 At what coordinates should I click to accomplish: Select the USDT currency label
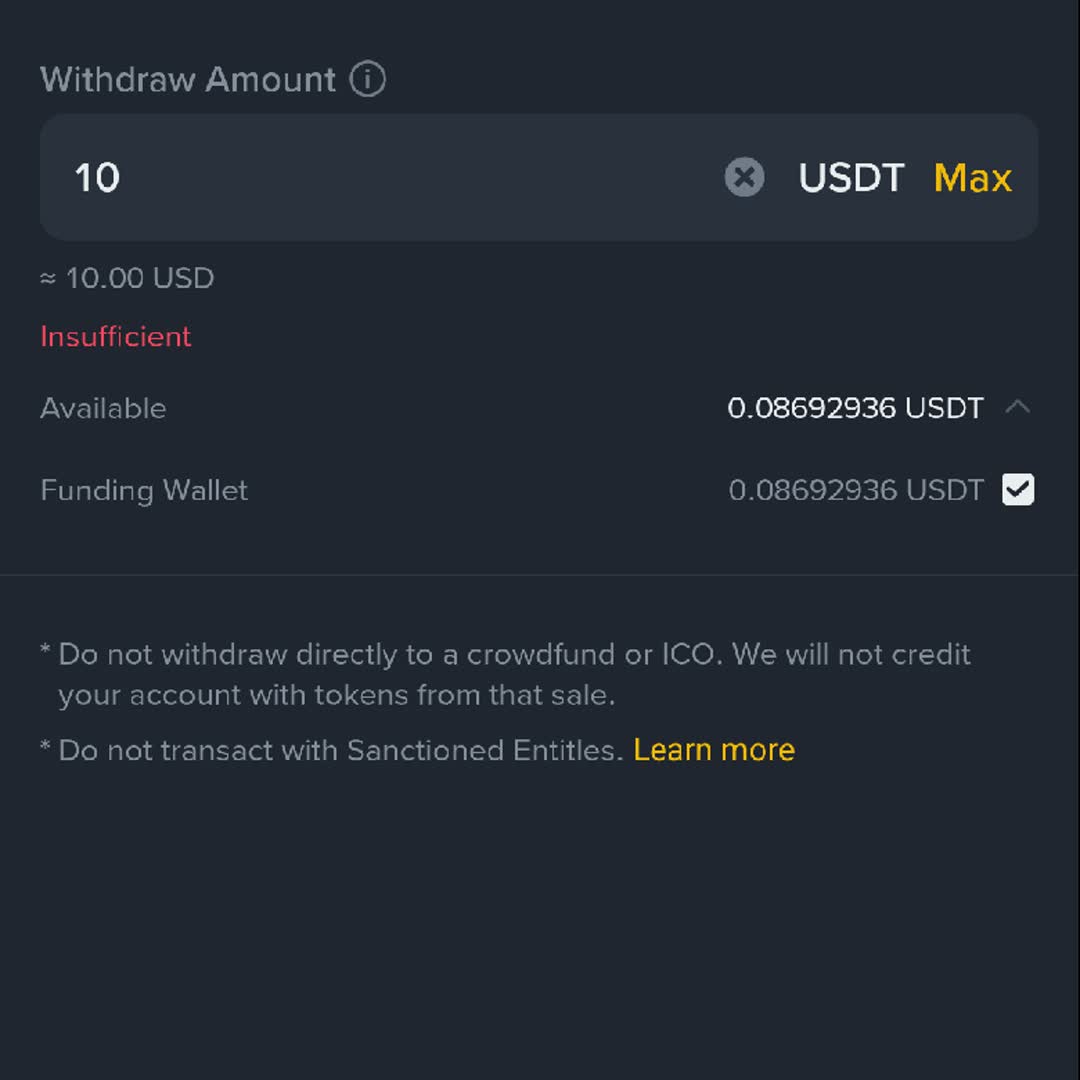(851, 178)
